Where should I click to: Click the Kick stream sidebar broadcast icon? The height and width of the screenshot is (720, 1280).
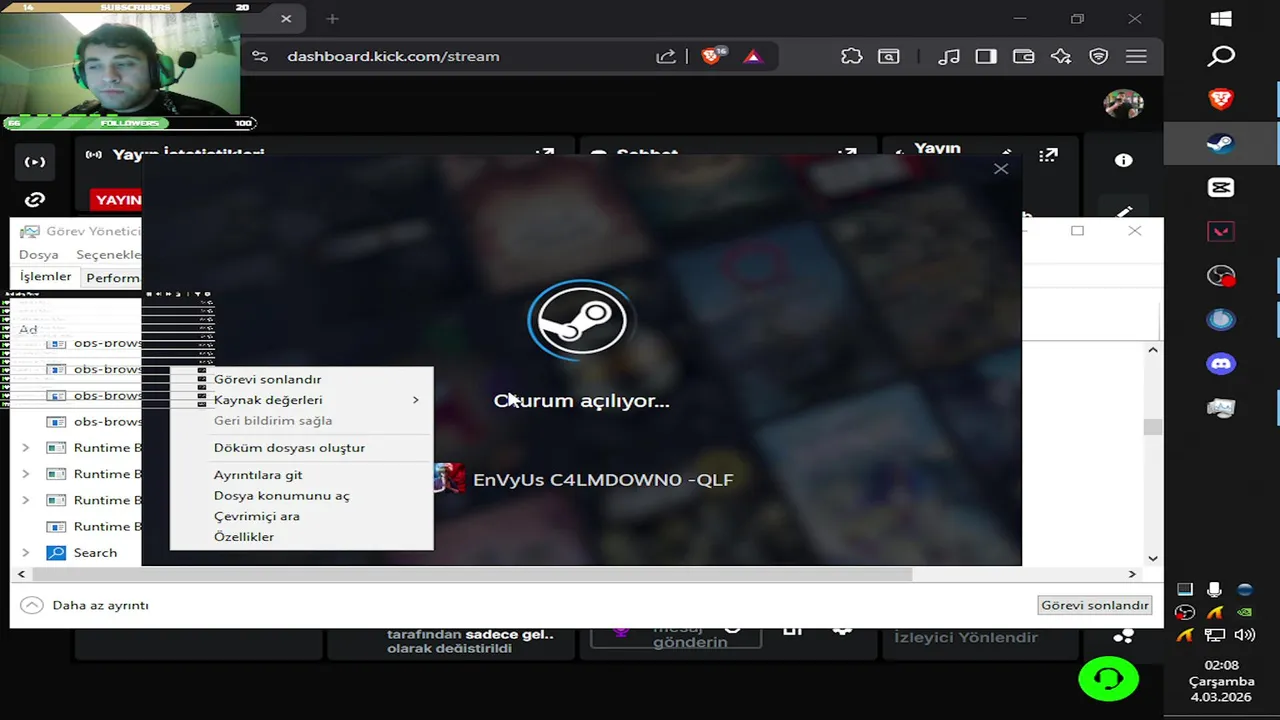point(35,162)
